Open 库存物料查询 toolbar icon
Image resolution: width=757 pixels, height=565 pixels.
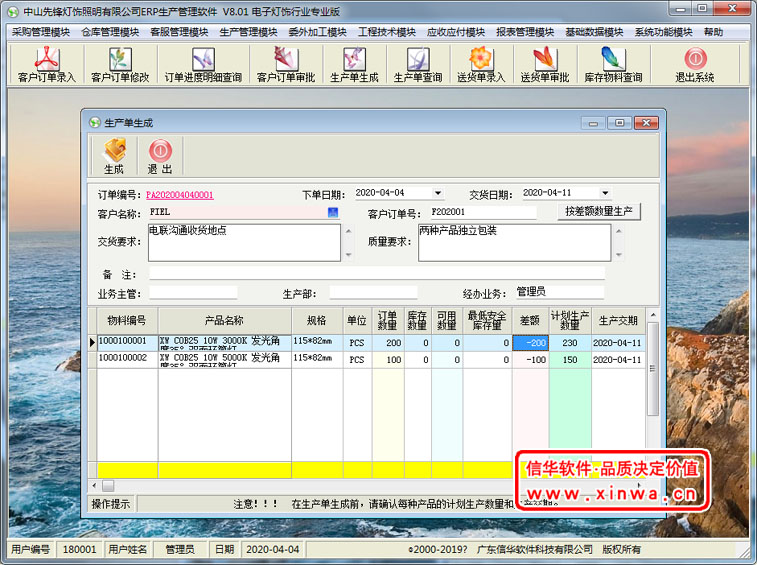[613, 64]
